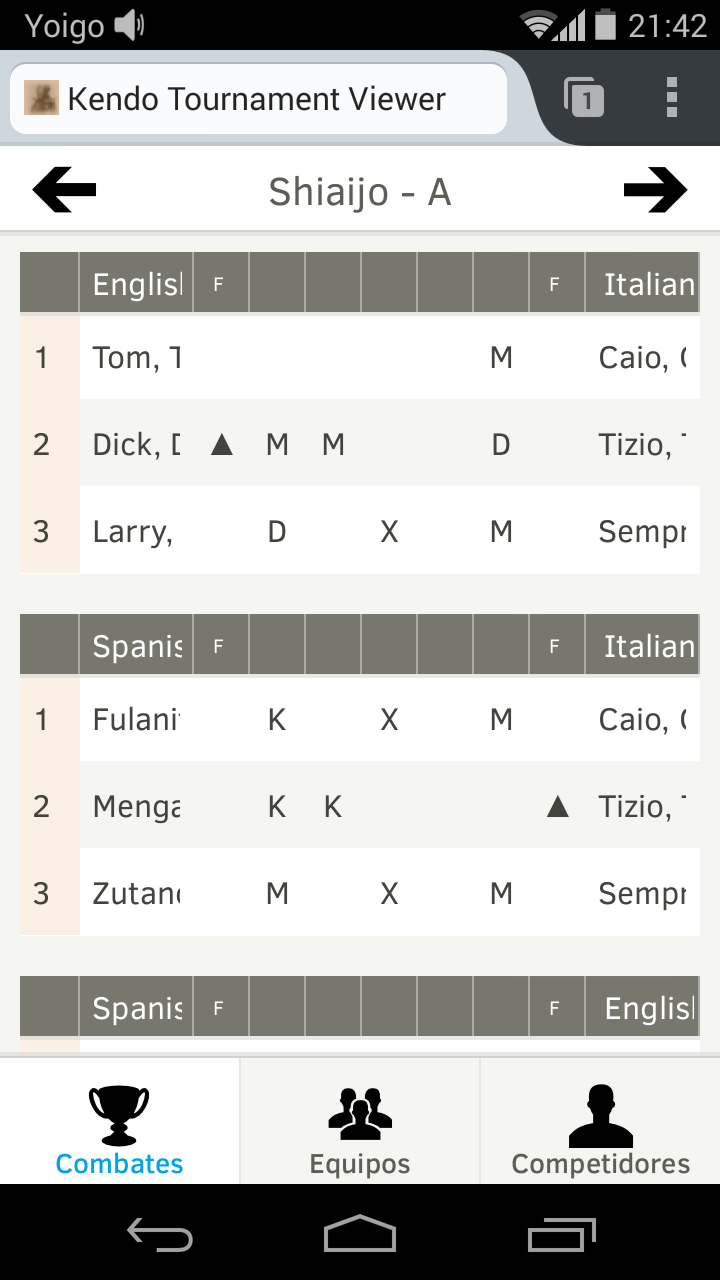
Task: Select the Shiaijo - A title
Action: point(360,191)
